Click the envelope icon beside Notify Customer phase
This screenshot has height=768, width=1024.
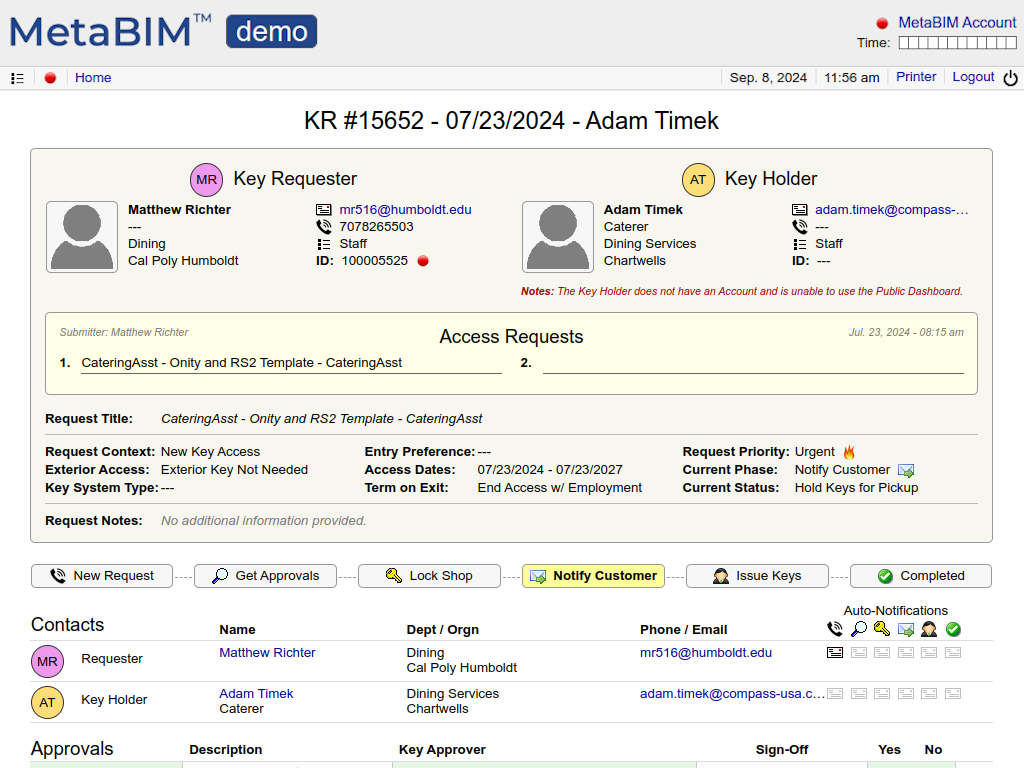point(906,470)
